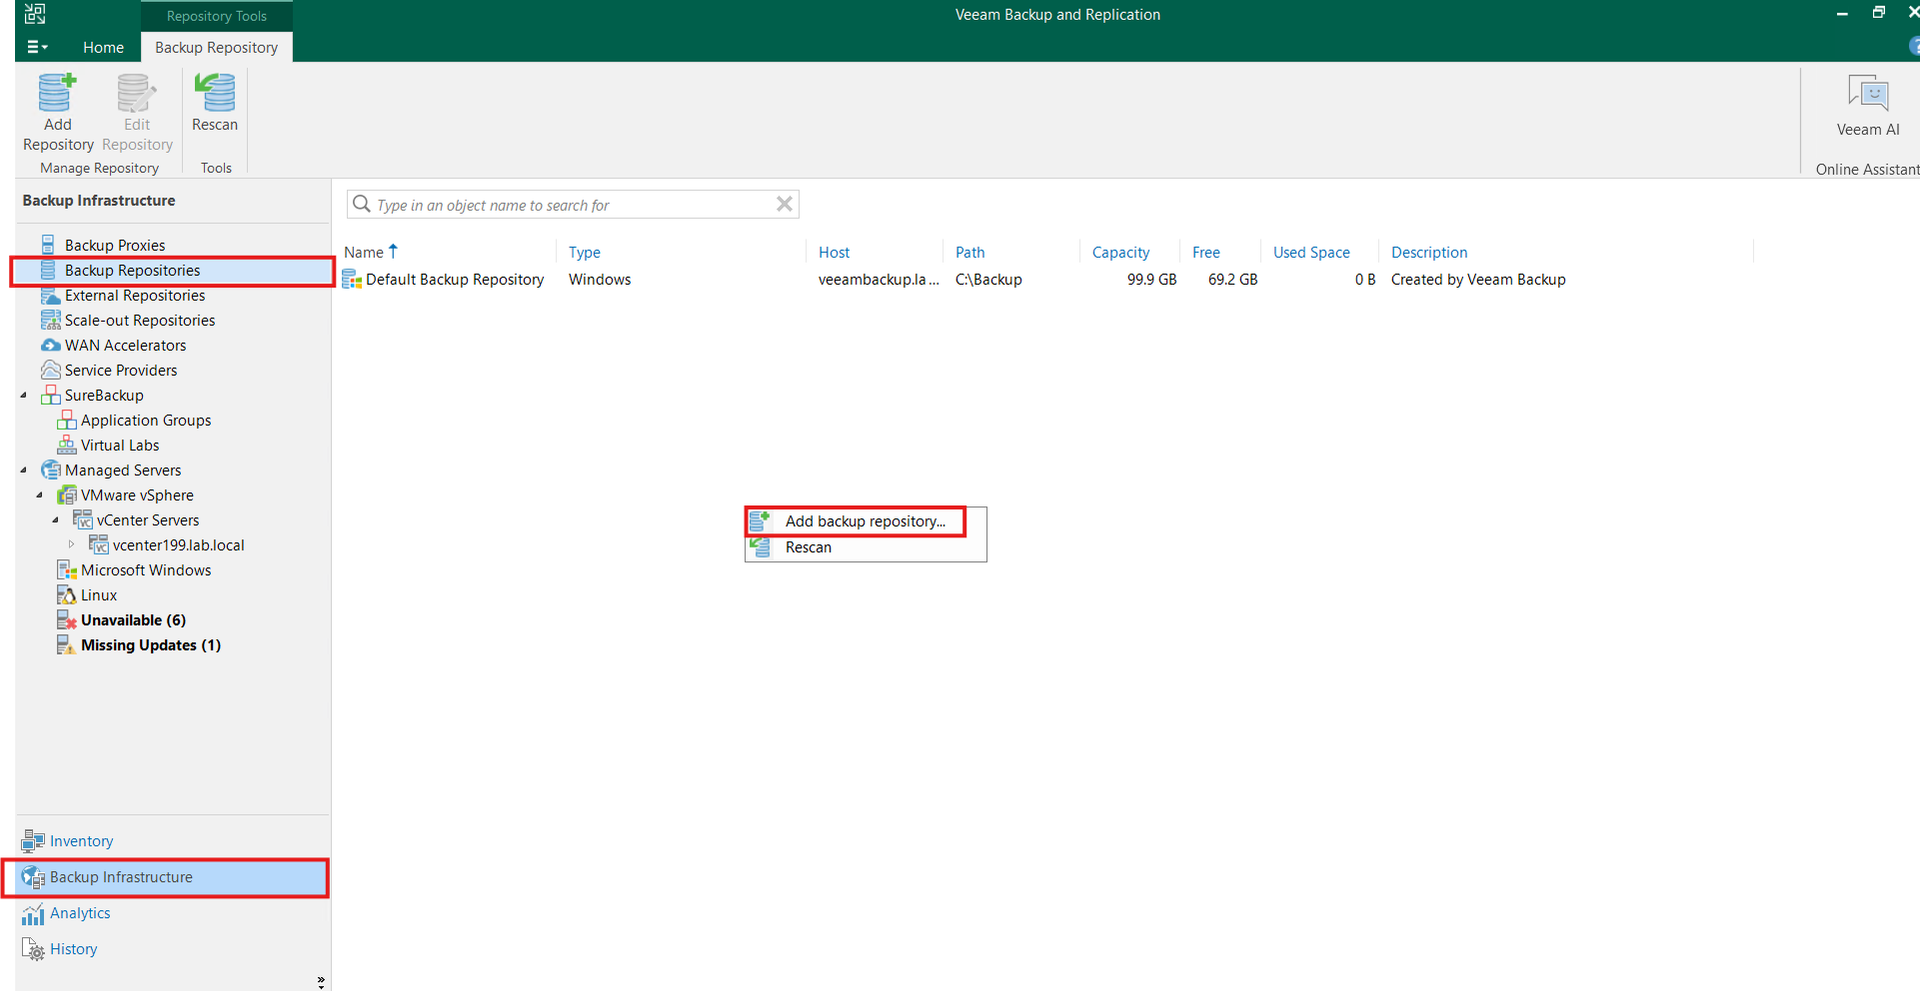This screenshot has width=1920, height=991.
Task: Click the Rescan ribbon icon
Action: coord(215,95)
